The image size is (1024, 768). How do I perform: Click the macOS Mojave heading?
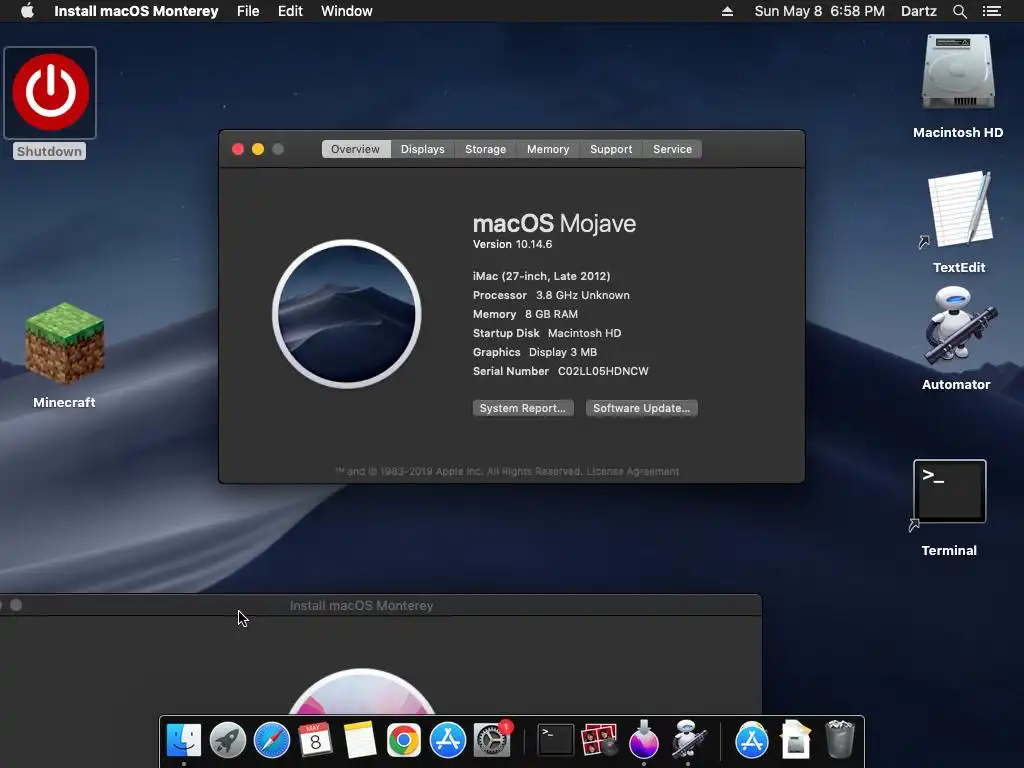pos(554,223)
